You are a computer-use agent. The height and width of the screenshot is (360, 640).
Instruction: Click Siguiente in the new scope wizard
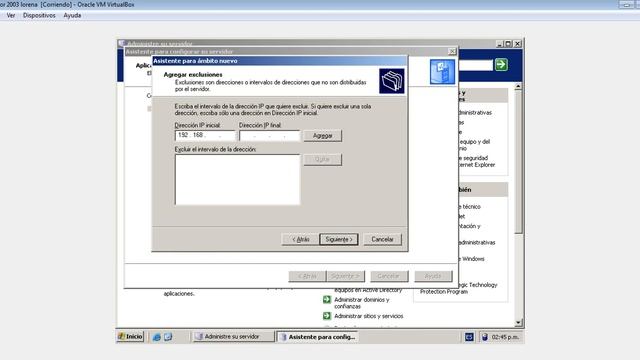(339, 240)
